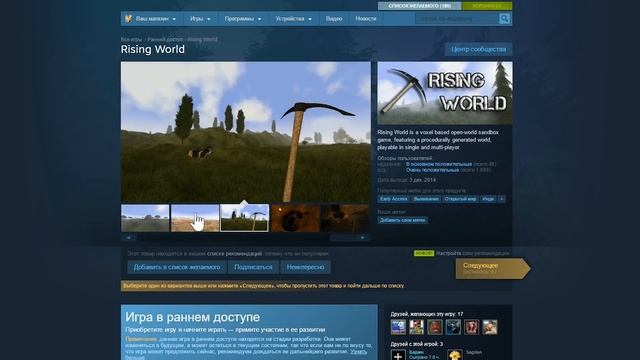This screenshot has height=360, width=640.
Task: Click inside the store search field
Action: [457, 18]
